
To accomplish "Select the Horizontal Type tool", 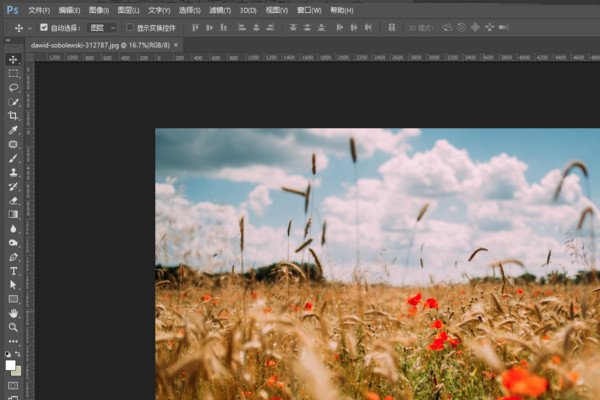I will 14,270.
